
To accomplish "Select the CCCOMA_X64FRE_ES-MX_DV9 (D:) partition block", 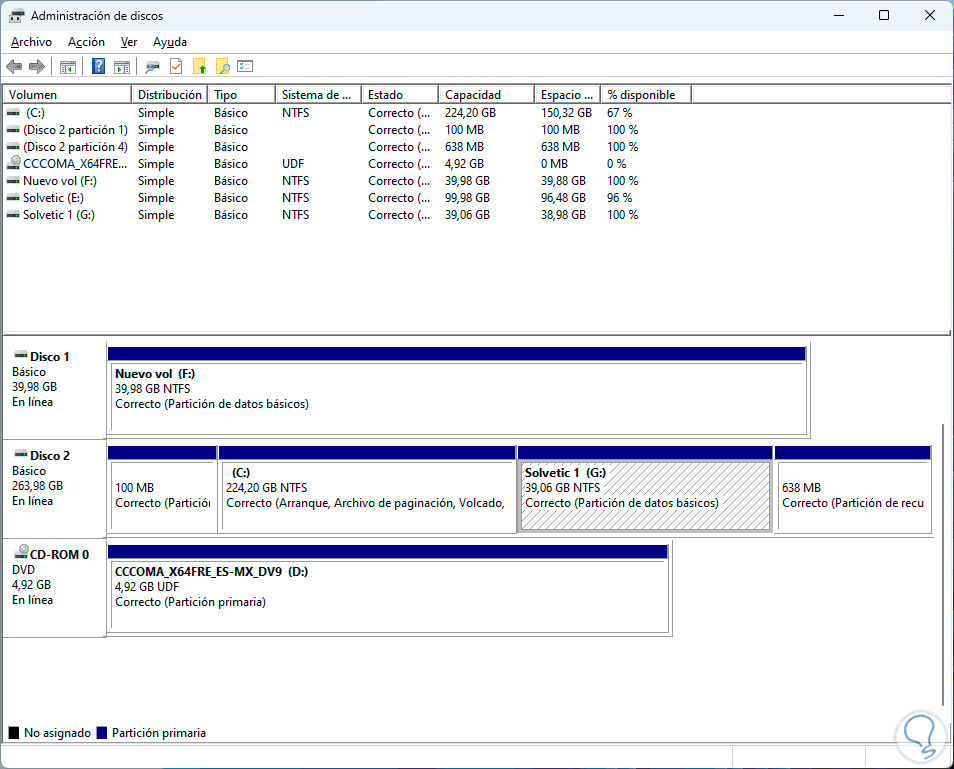I will tap(388, 589).
